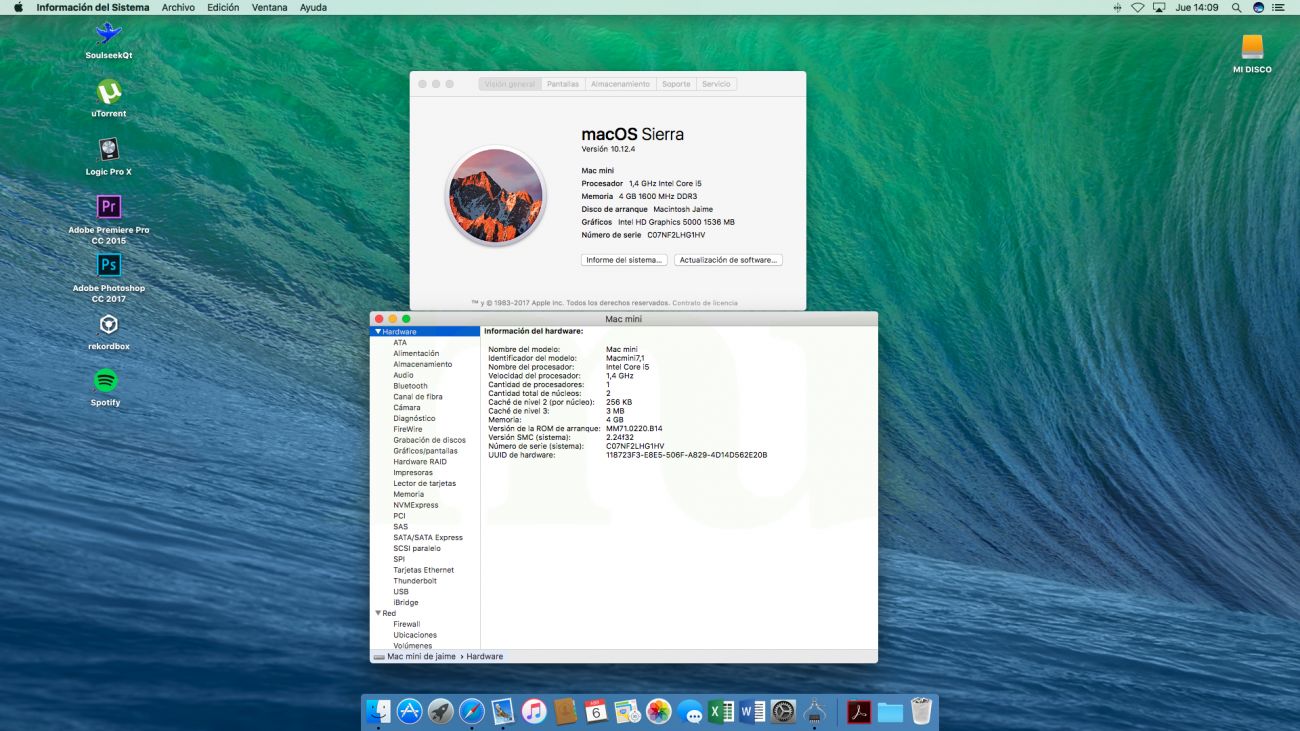Click the Siri icon in menu bar
1300x731 pixels.
pyautogui.click(x=1258, y=8)
